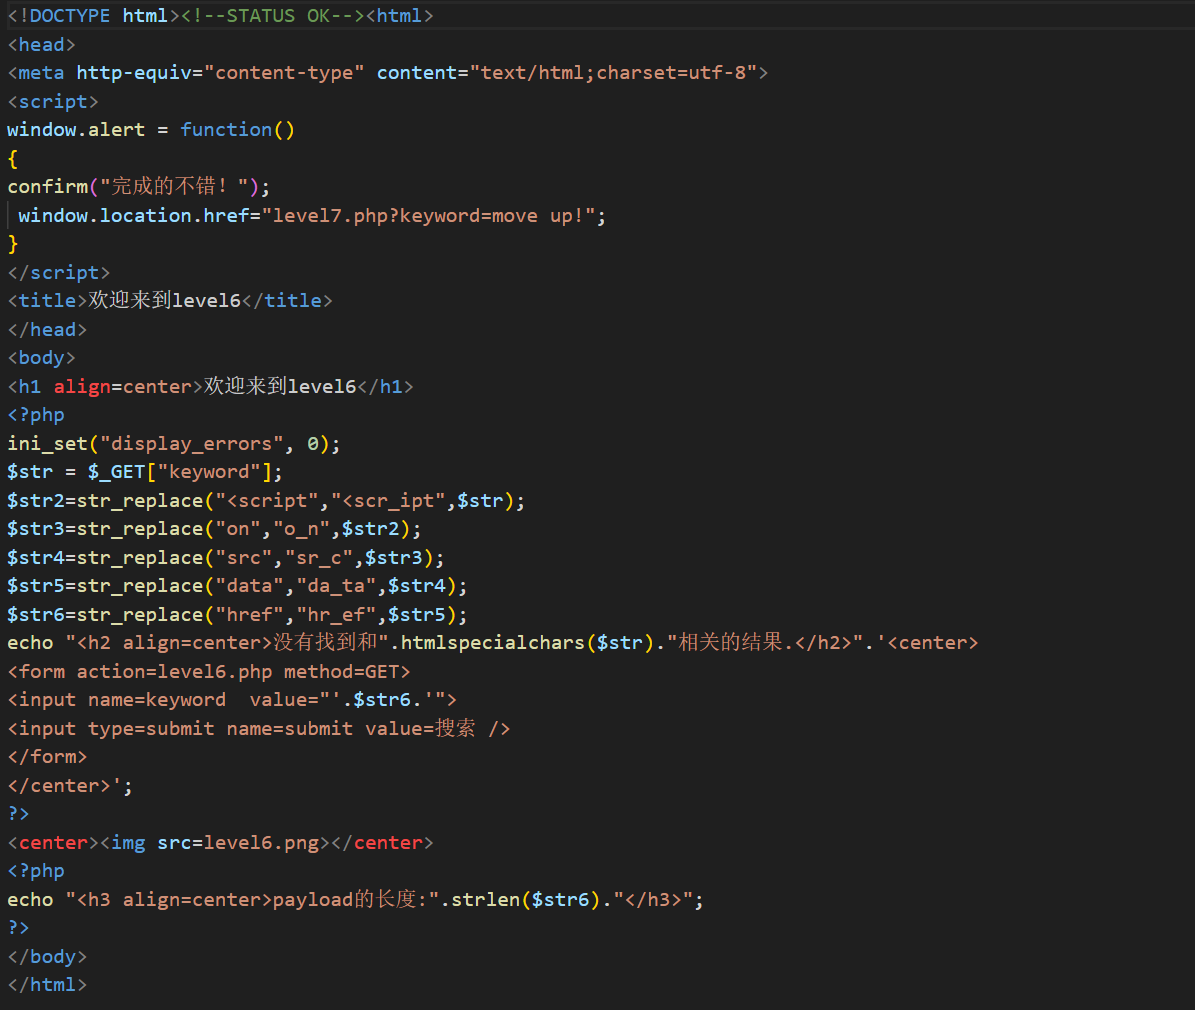Click the input name=keyword value line
Viewport: 1195px width, 1010px height.
(x=232, y=700)
